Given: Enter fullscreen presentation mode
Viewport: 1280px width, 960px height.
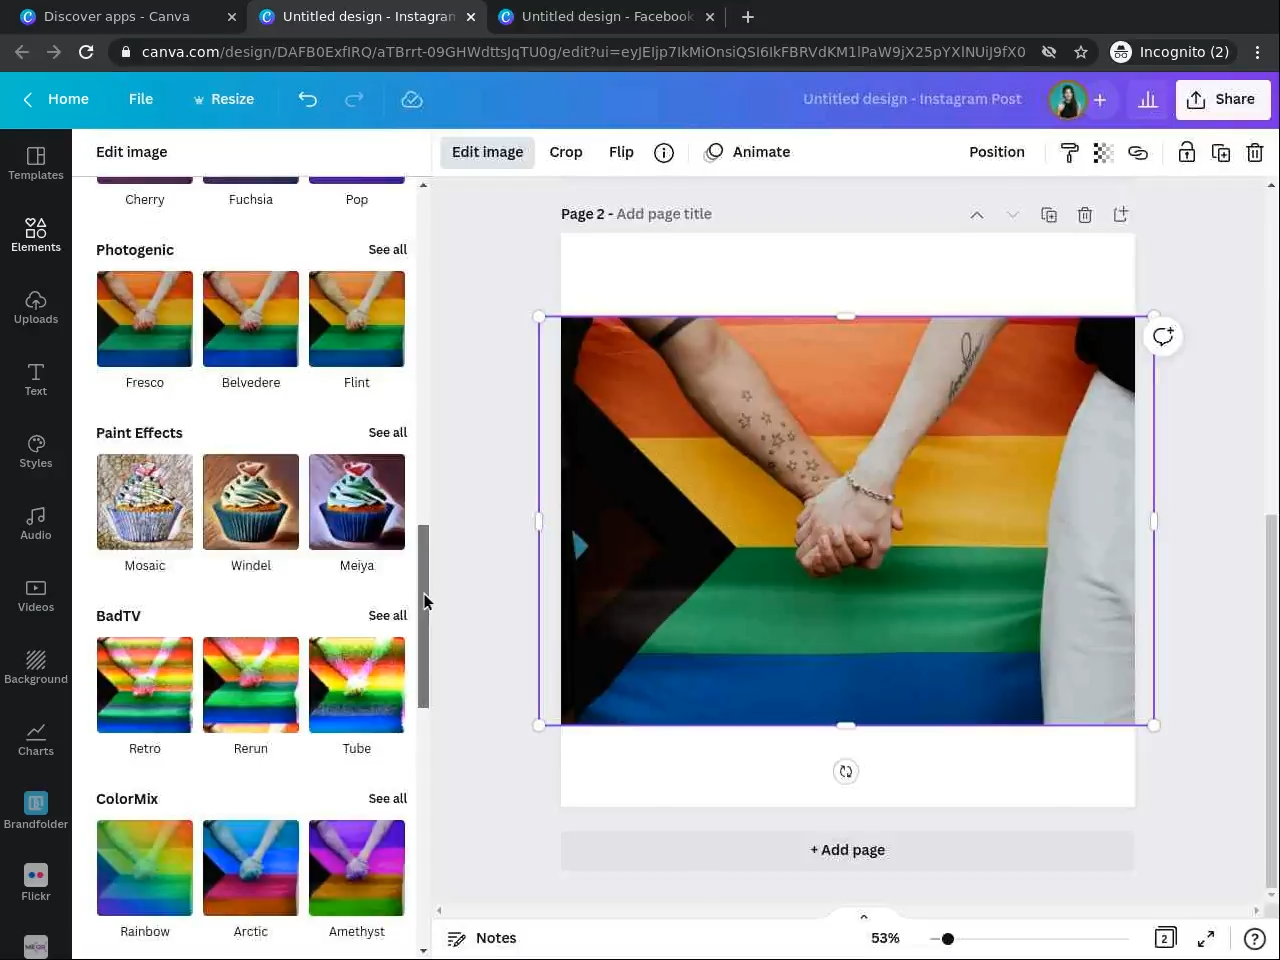Looking at the screenshot, I should point(1206,938).
